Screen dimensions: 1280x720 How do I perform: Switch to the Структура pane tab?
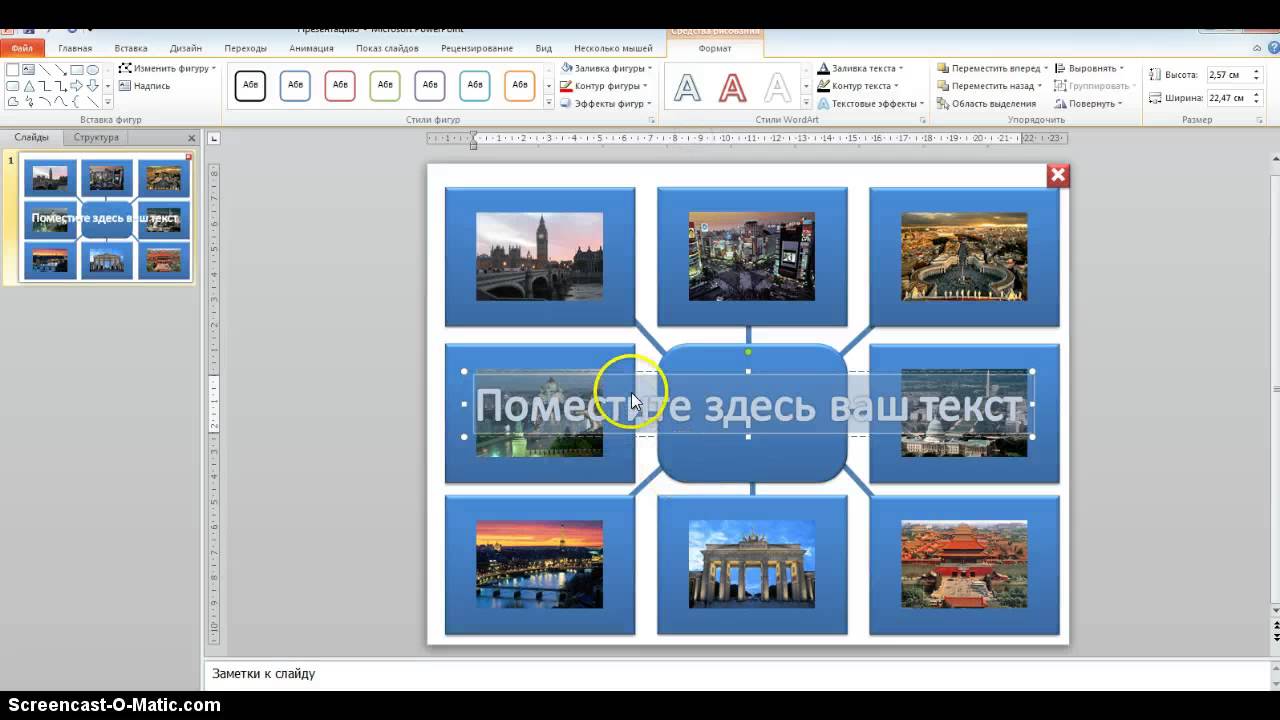click(96, 137)
